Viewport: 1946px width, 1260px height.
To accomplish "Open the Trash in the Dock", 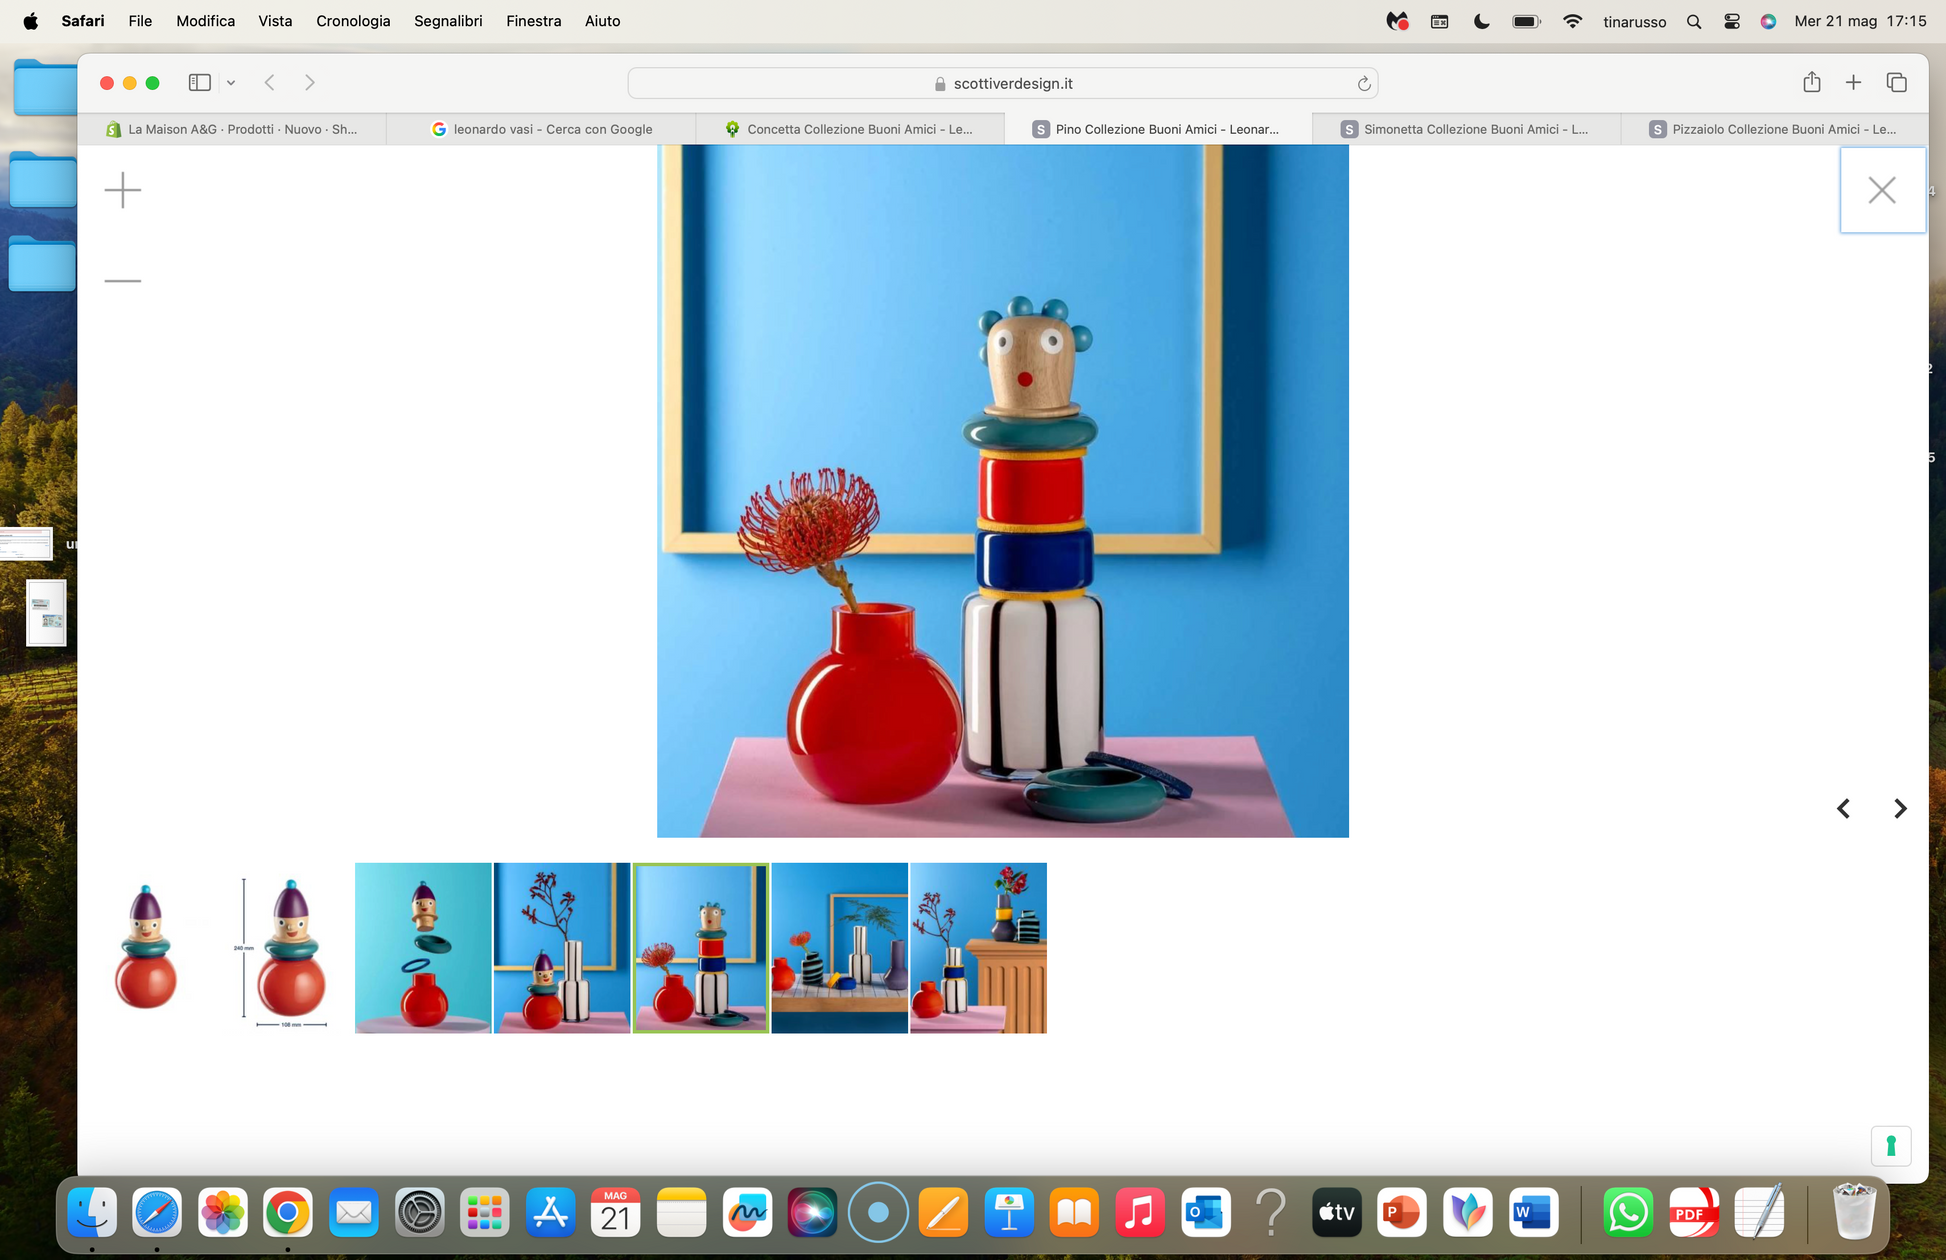I will 1854,1212.
